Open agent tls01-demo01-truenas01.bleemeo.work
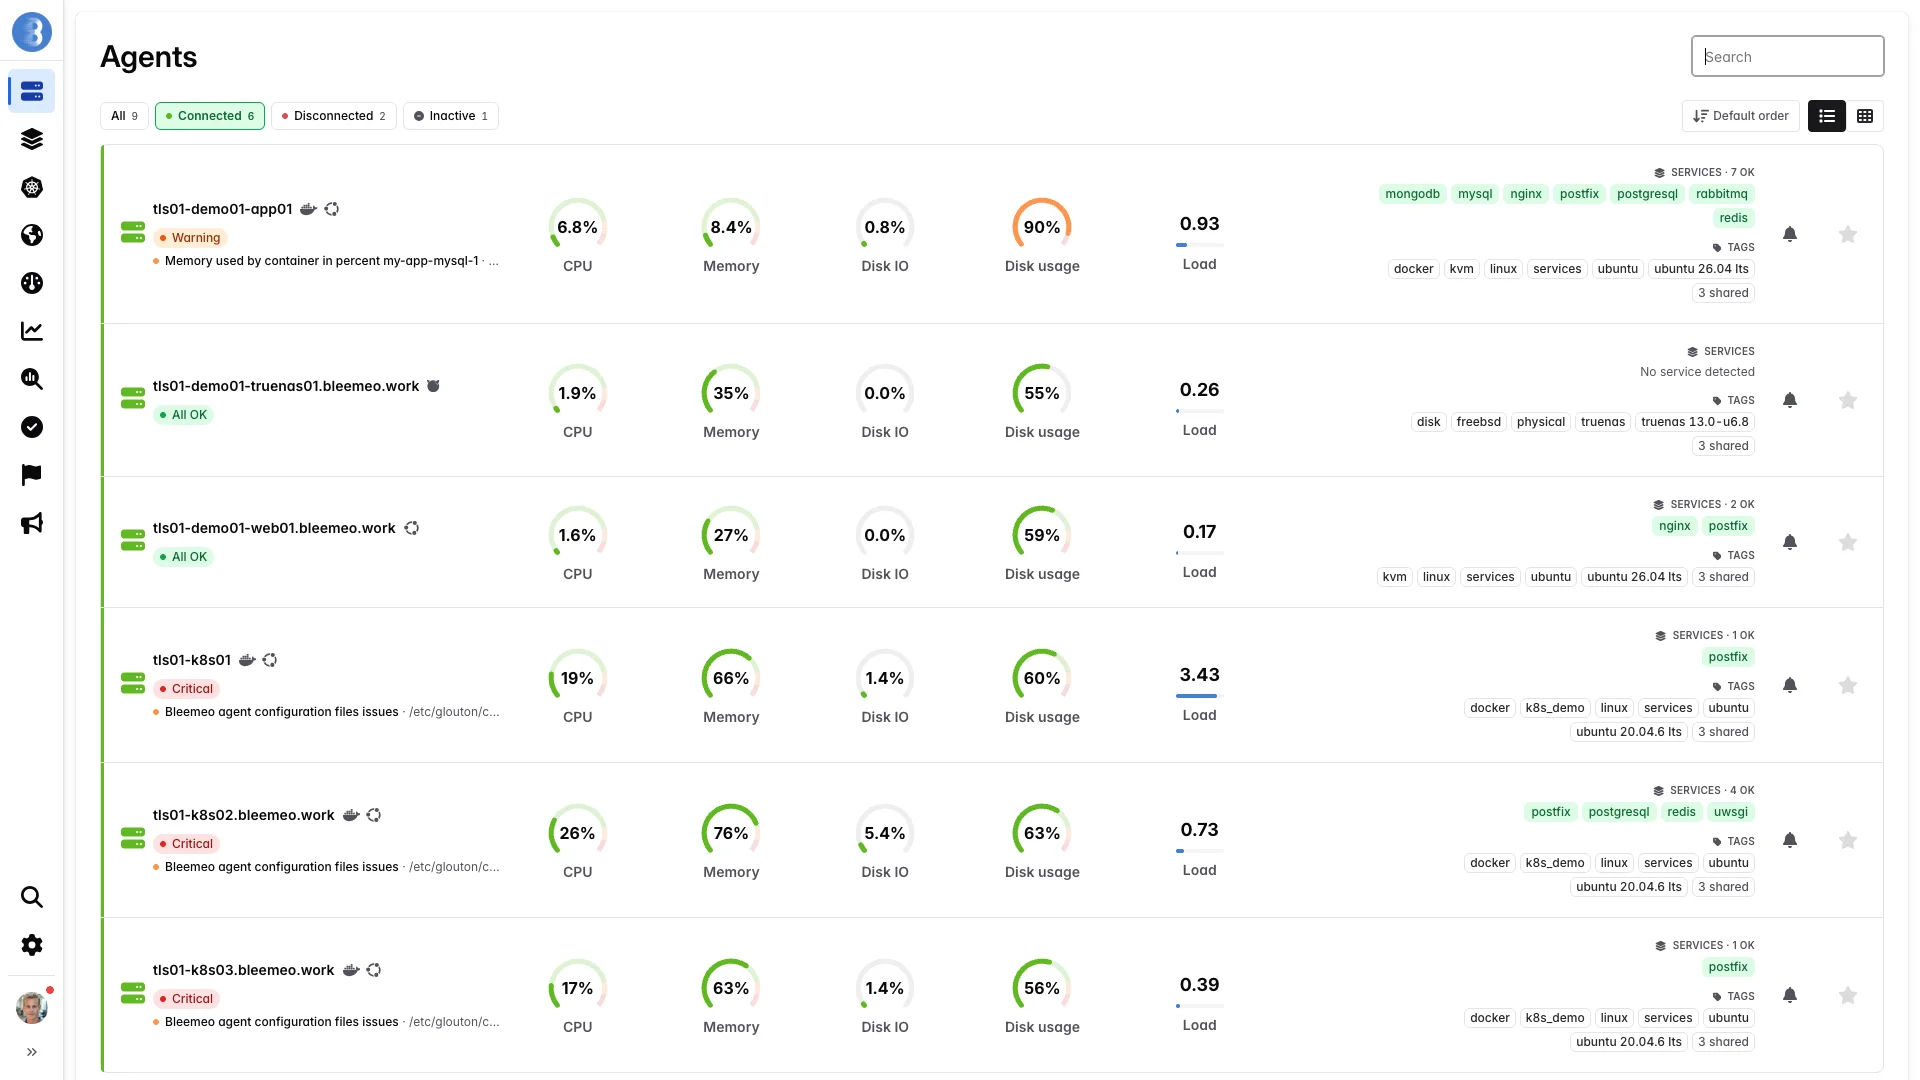 coord(286,386)
